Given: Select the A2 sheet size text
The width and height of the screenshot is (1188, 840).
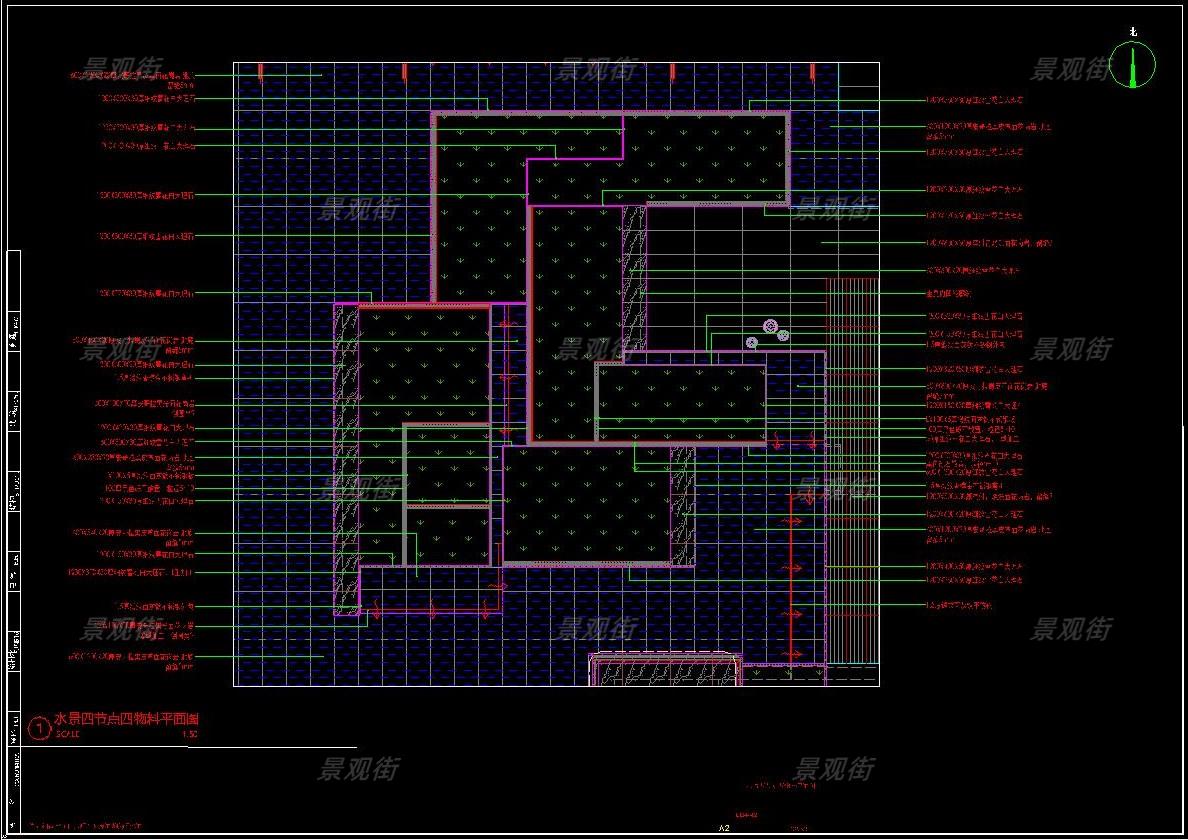Looking at the screenshot, I should [725, 828].
